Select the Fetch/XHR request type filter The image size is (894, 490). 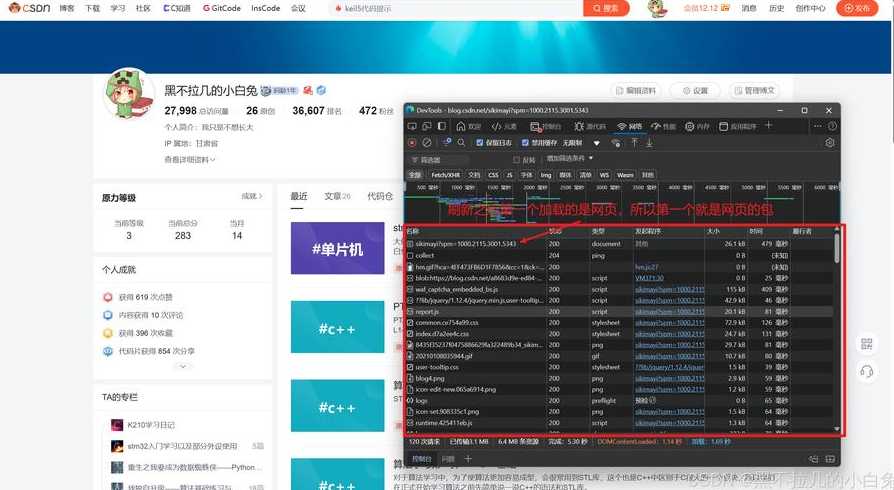pos(445,175)
